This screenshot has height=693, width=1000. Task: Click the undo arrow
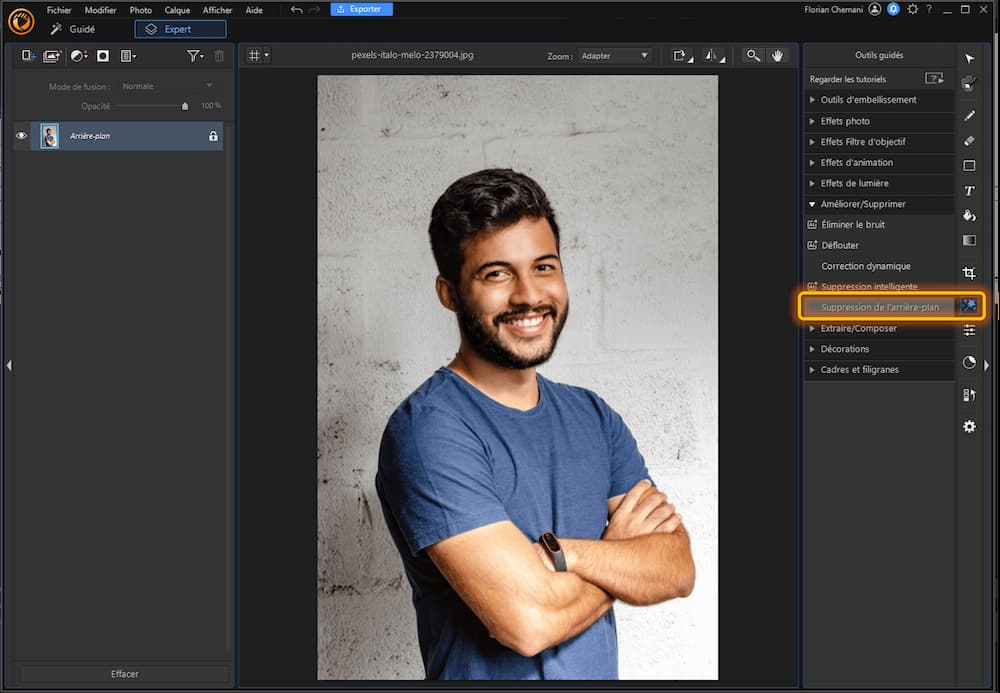point(297,10)
